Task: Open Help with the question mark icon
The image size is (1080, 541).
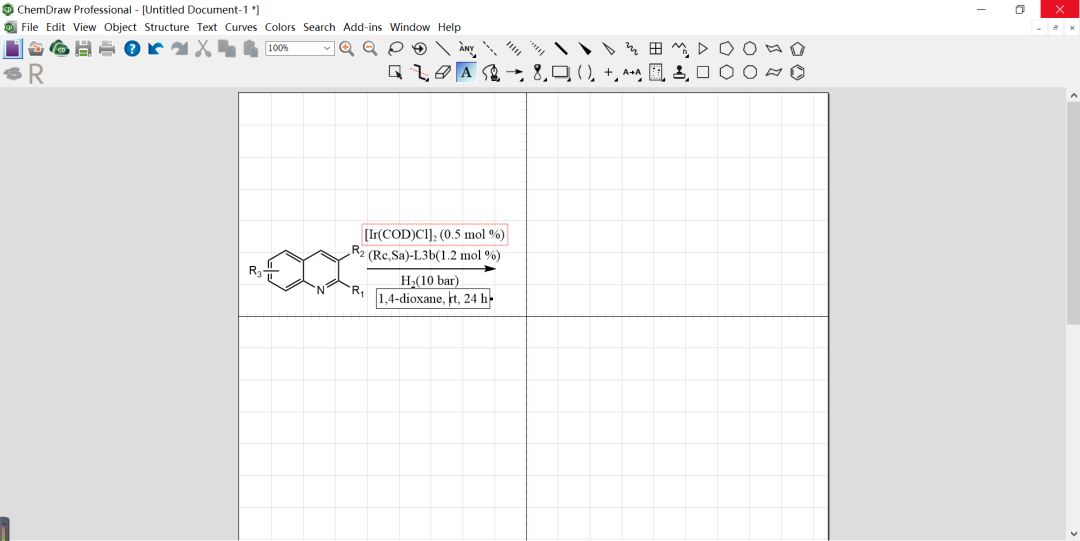Action: click(x=132, y=48)
